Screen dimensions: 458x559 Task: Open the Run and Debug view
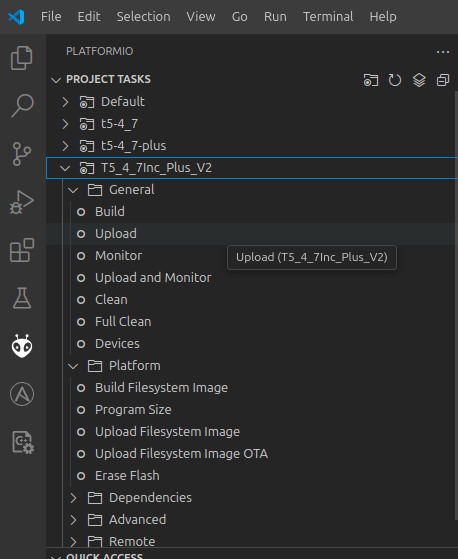[22, 202]
